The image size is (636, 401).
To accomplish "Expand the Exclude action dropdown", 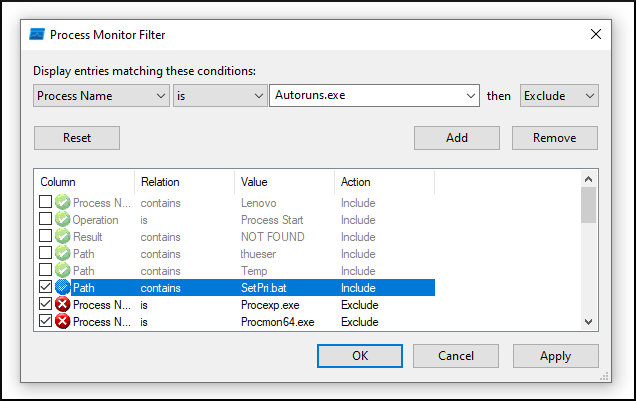I will pyautogui.click(x=560, y=96).
